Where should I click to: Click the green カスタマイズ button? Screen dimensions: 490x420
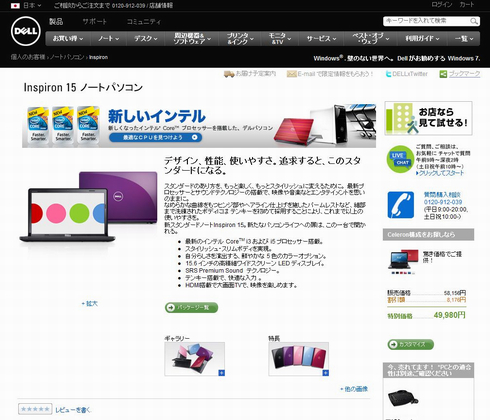click(x=410, y=344)
